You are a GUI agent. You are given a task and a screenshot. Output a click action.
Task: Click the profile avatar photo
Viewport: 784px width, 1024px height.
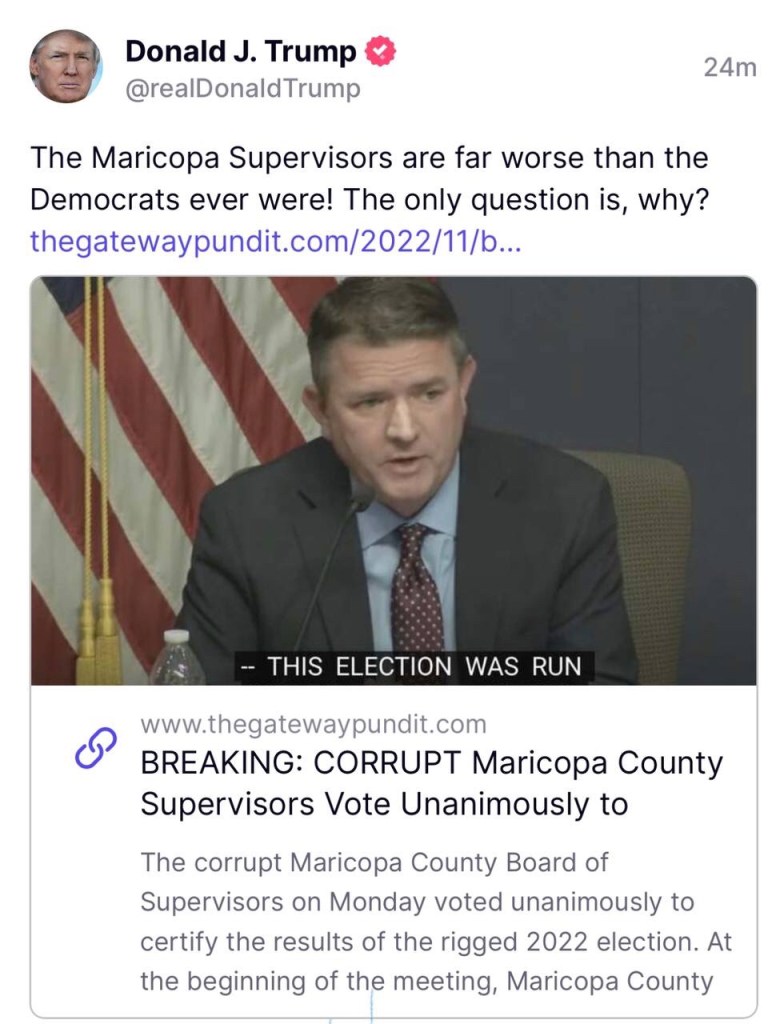[x=65, y=66]
